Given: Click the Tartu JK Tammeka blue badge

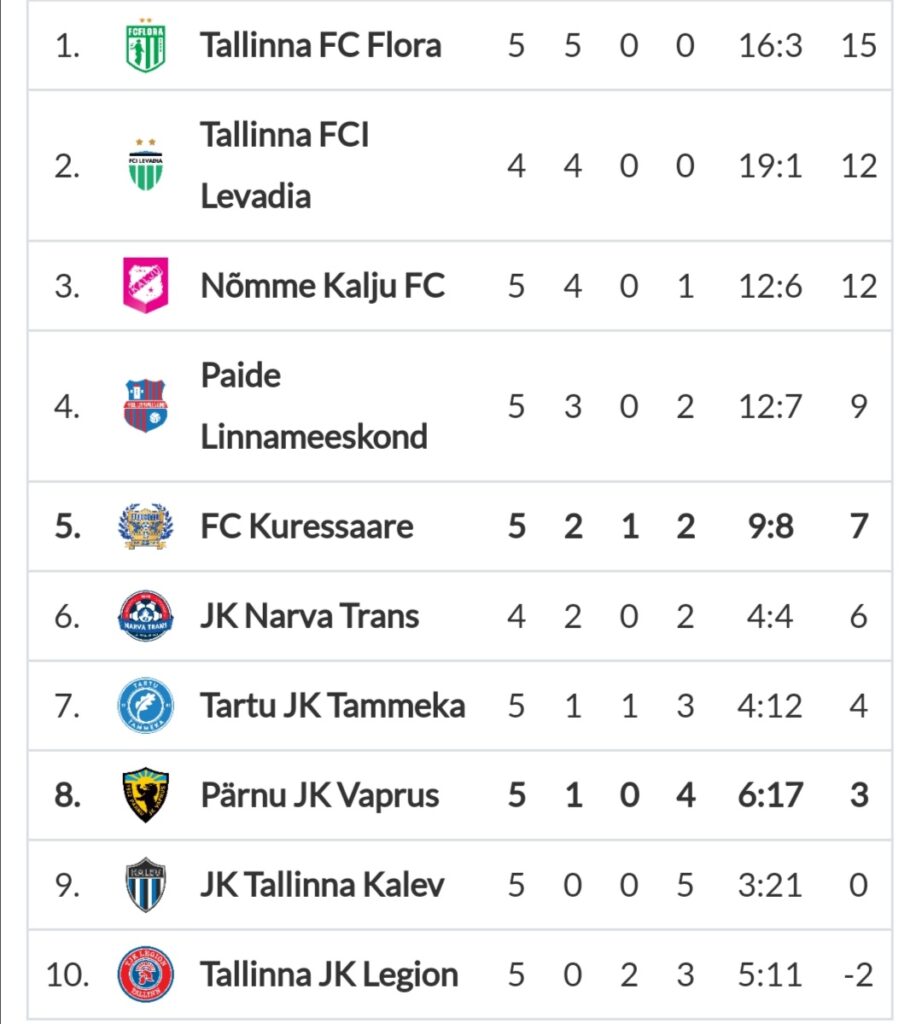Looking at the screenshot, I should click(x=146, y=705).
